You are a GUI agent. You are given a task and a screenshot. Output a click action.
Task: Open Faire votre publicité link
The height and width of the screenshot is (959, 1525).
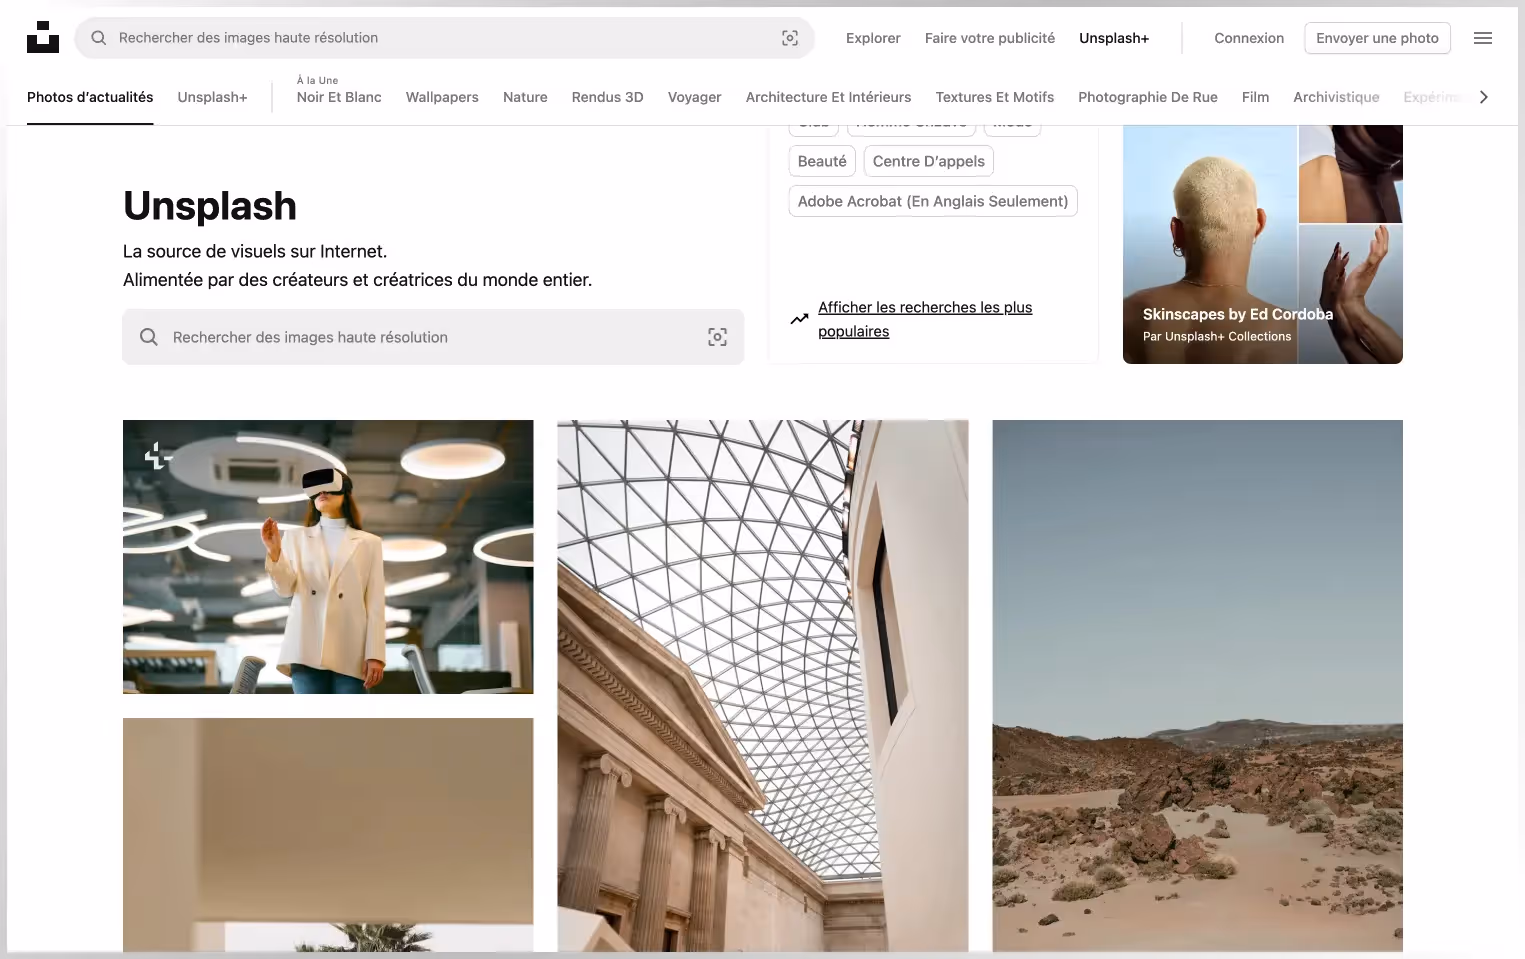point(990,38)
